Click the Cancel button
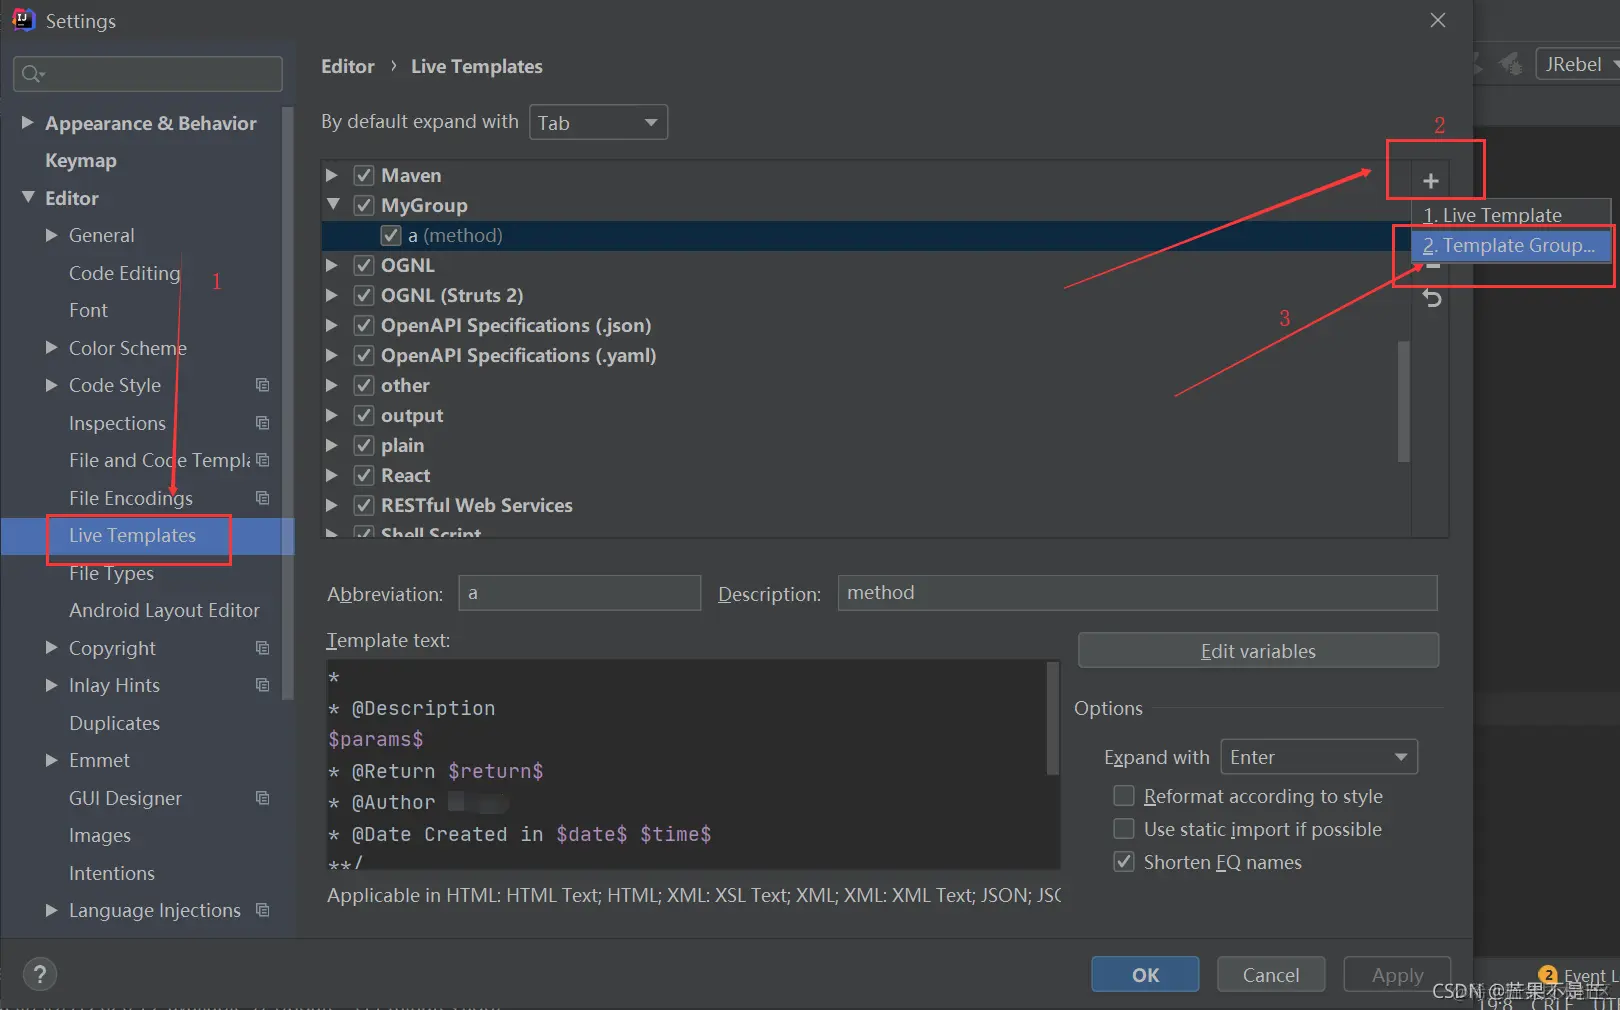 click(1271, 974)
